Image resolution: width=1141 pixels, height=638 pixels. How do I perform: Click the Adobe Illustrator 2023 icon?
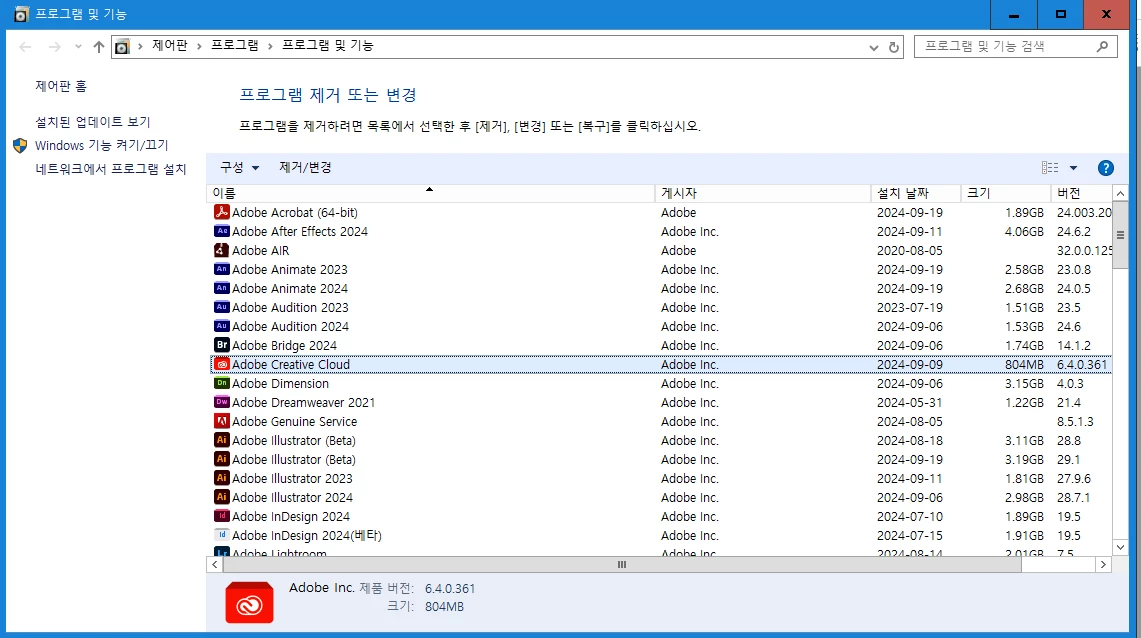pos(222,478)
